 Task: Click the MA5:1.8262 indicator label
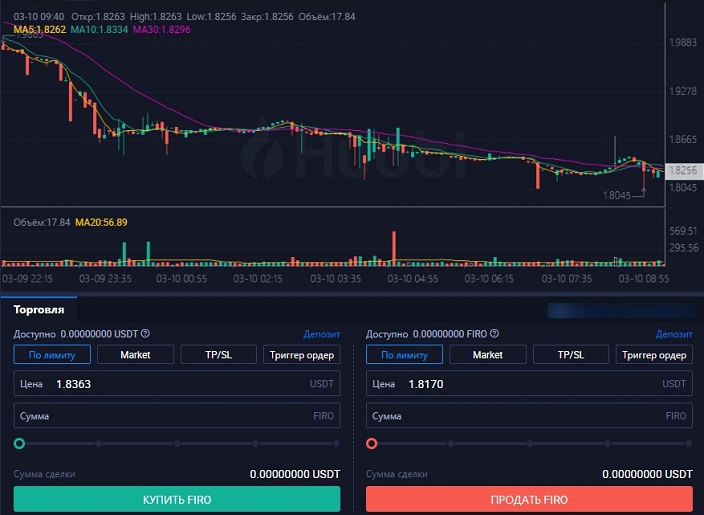(x=40, y=30)
